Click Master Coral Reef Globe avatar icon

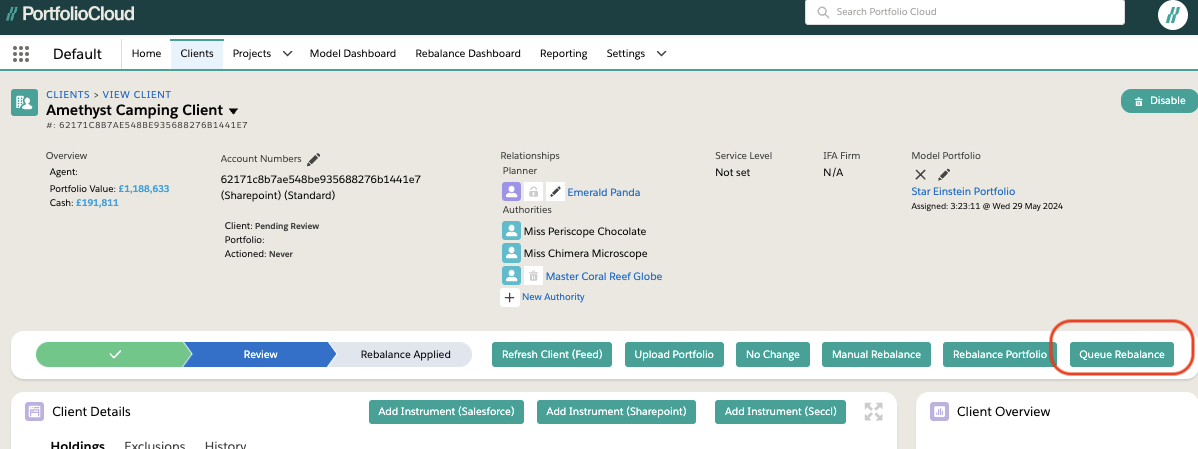pyautogui.click(x=511, y=276)
